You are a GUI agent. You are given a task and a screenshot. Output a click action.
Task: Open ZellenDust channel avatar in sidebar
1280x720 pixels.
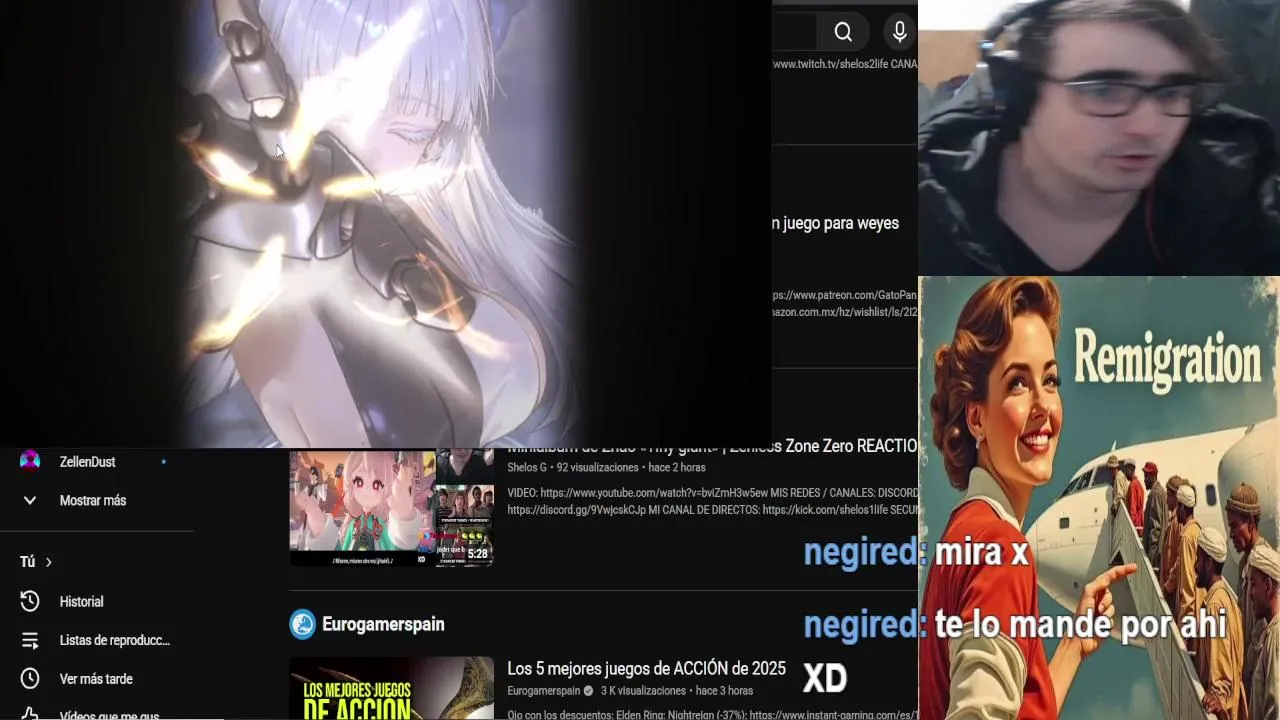point(30,461)
